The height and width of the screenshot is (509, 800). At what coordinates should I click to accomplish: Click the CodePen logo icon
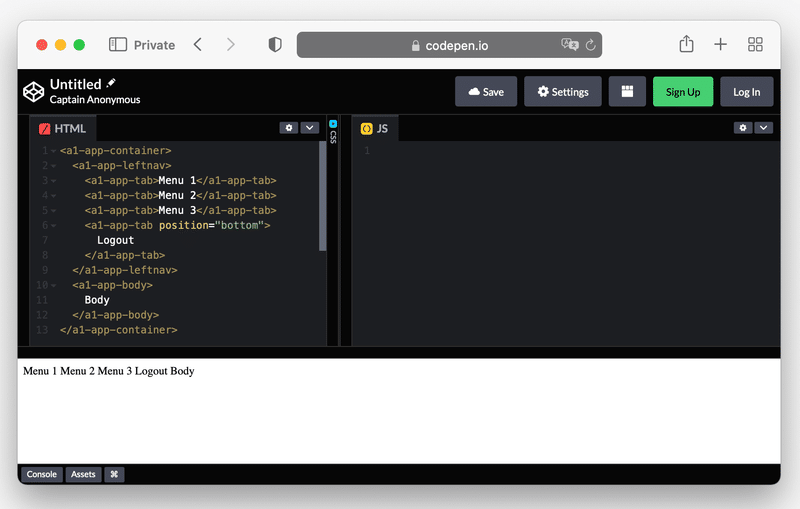[34, 92]
